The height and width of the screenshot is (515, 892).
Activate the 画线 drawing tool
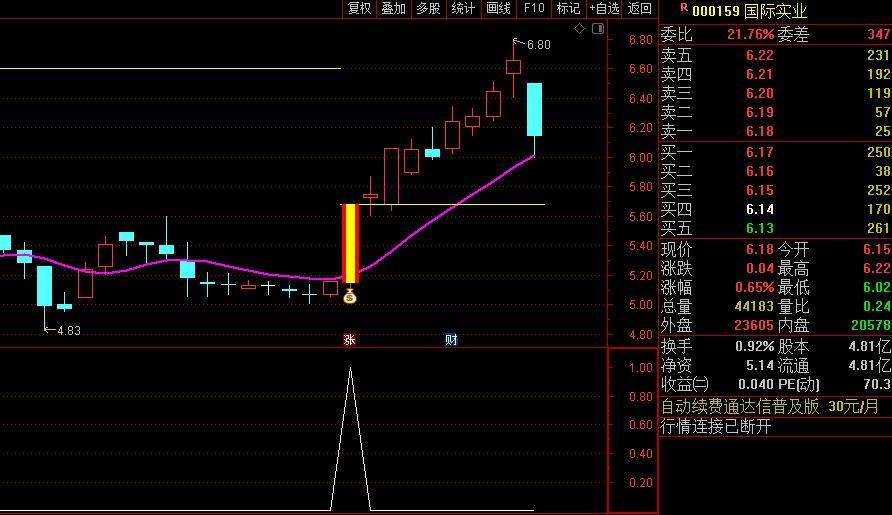pyautogui.click(x=498, y=9)
